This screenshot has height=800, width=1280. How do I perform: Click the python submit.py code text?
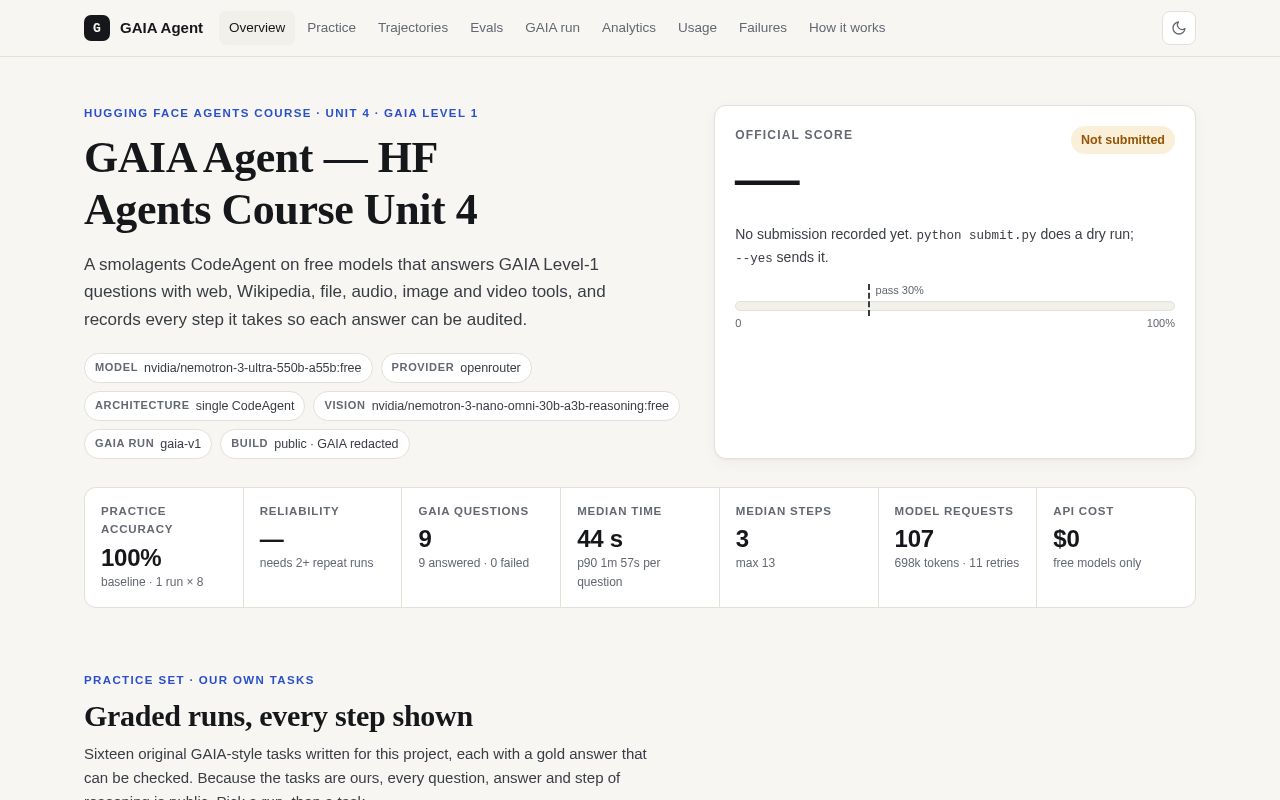pos(976,235)
